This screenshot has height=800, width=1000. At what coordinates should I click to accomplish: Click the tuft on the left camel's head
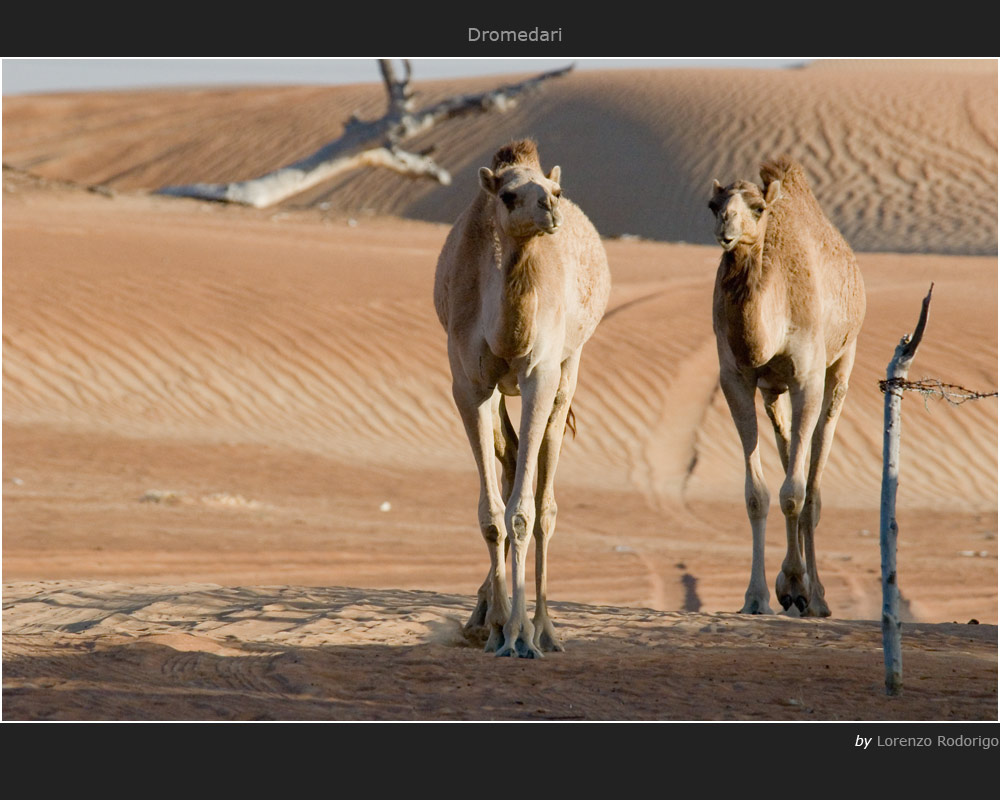pos(516,153)
